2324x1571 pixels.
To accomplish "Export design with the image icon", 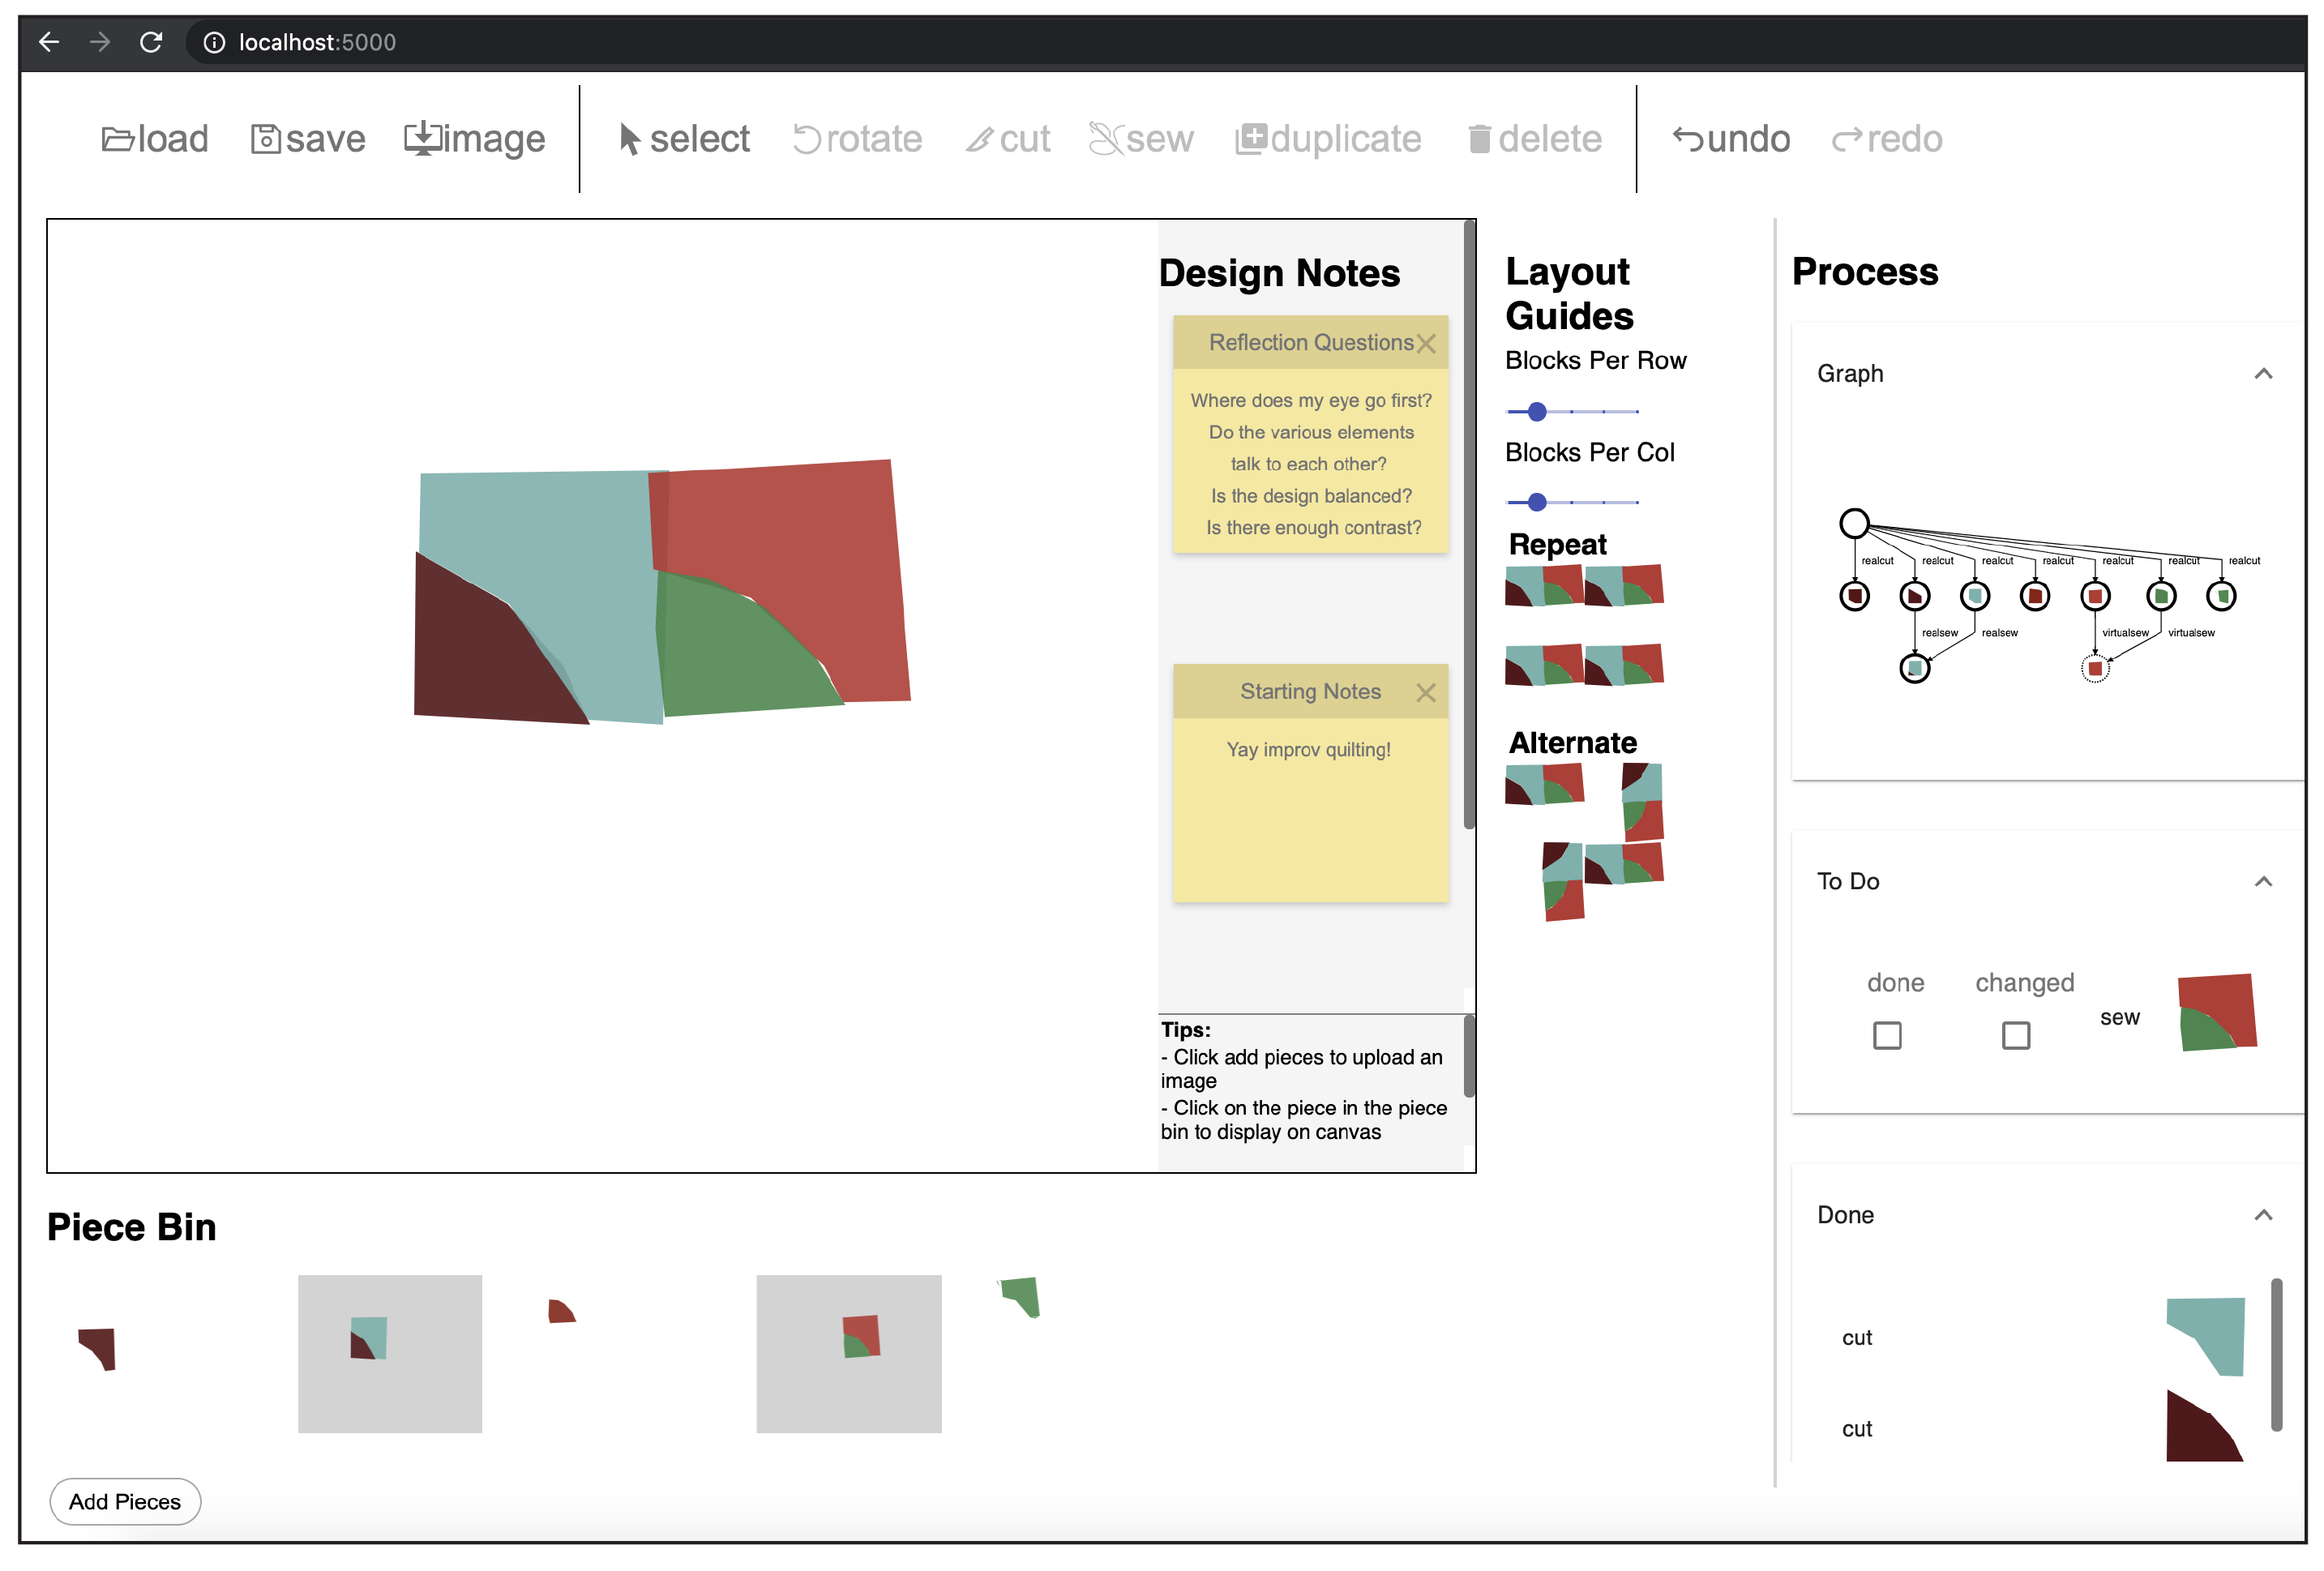I will [x=422, y=138].
